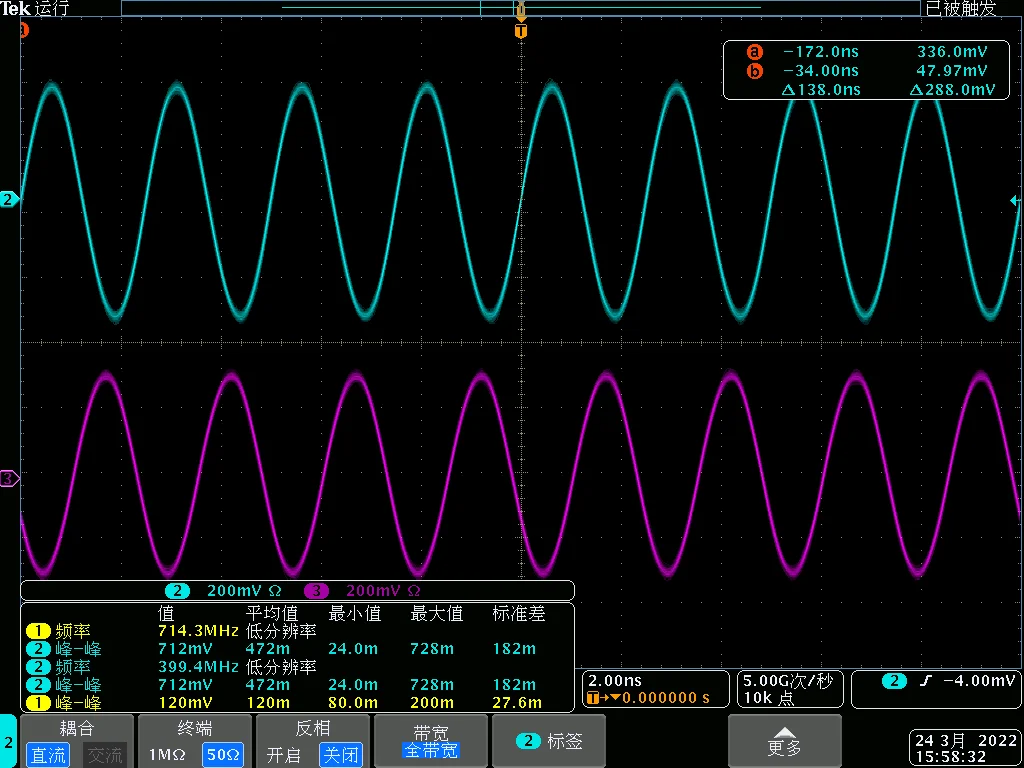The height and width of the screenshot is (768, 1024).
Task: Click the 5.00G次/秒 sample rate readout
Action: [x=788, y=681]
